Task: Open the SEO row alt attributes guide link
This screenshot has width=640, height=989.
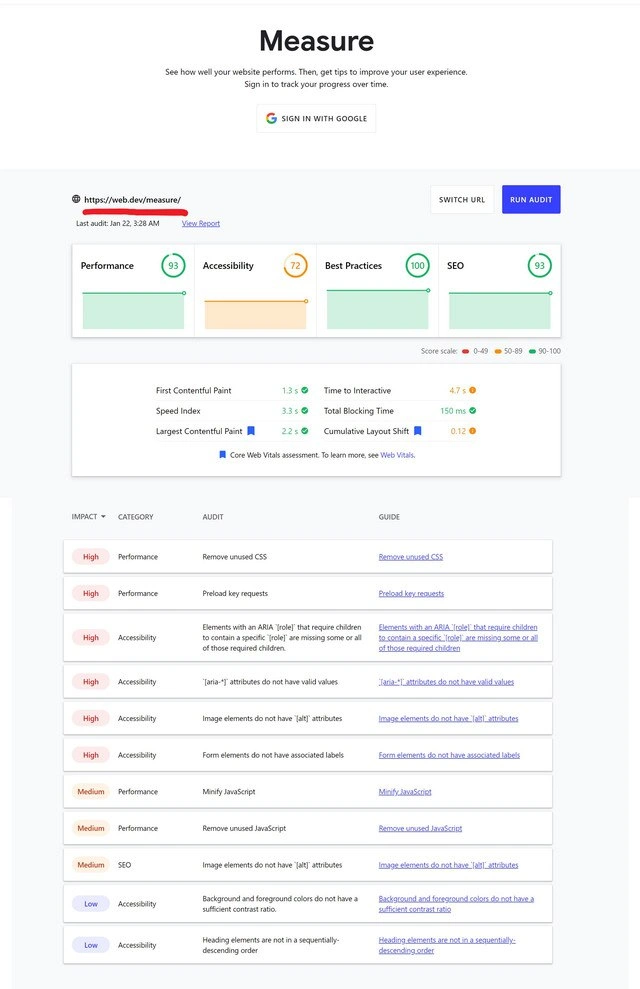Action: tap(448, 865)
